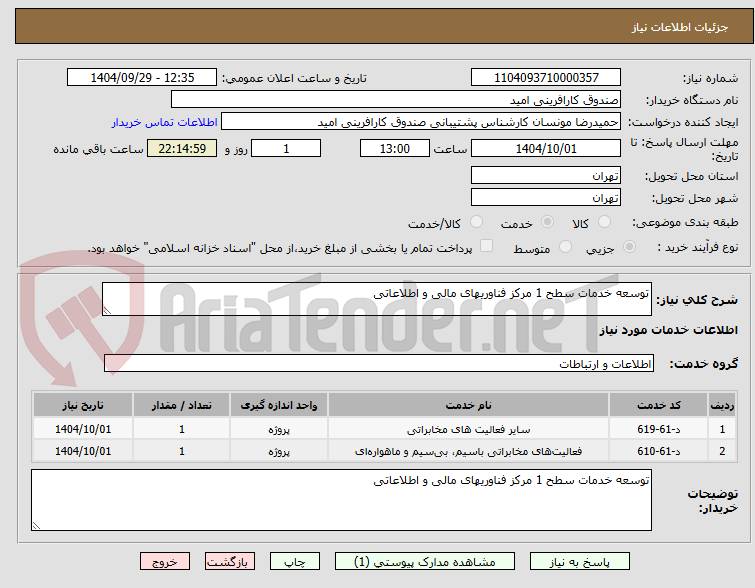Click quantity 1 in row 2

point(182,451)
